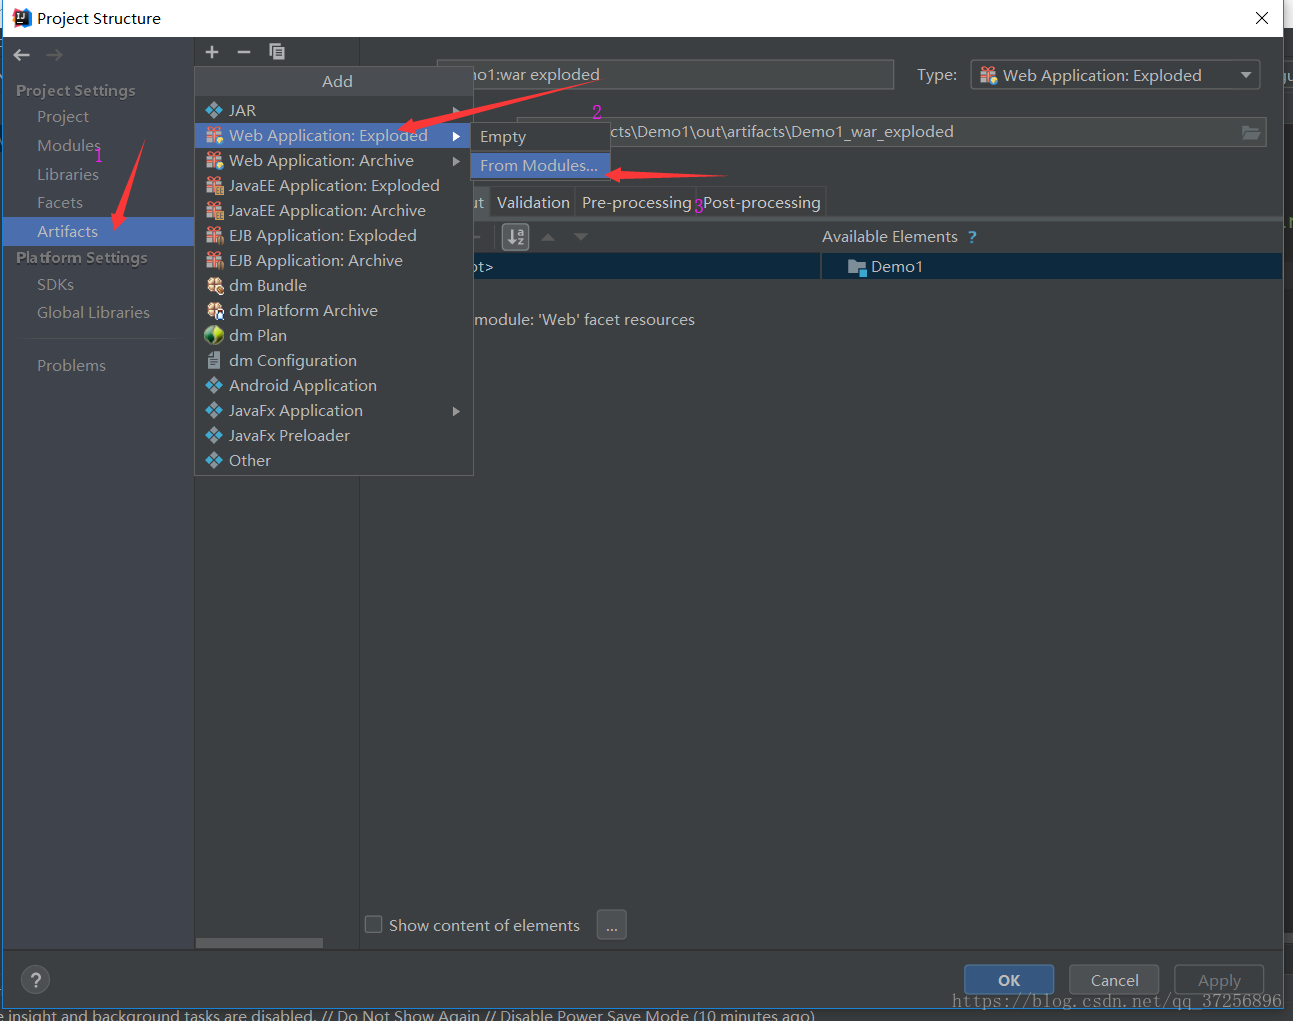Click the Cancel button
The height and width of the screenshot is (1021, 1293).
[1114, 980]
